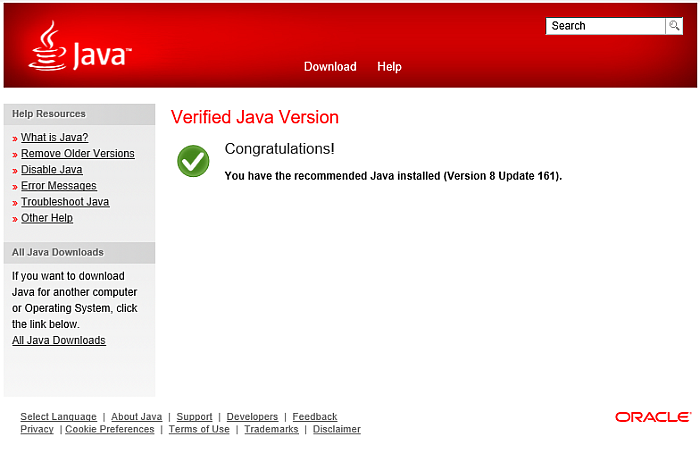Image resolution: width=700 pixels, height=462 pixels.
Task: Open Cookie Preferences link
Action: click(x=110, y=429)
